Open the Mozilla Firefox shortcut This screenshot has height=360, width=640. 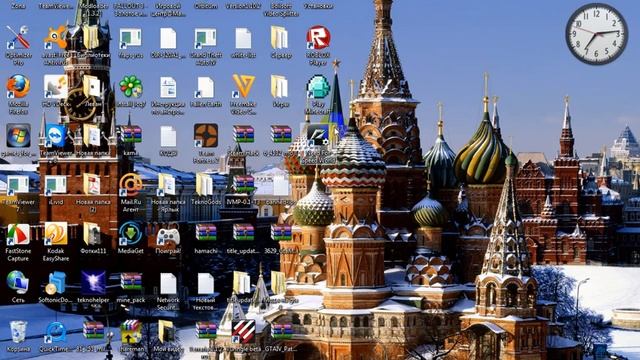(x=18, y=87)
